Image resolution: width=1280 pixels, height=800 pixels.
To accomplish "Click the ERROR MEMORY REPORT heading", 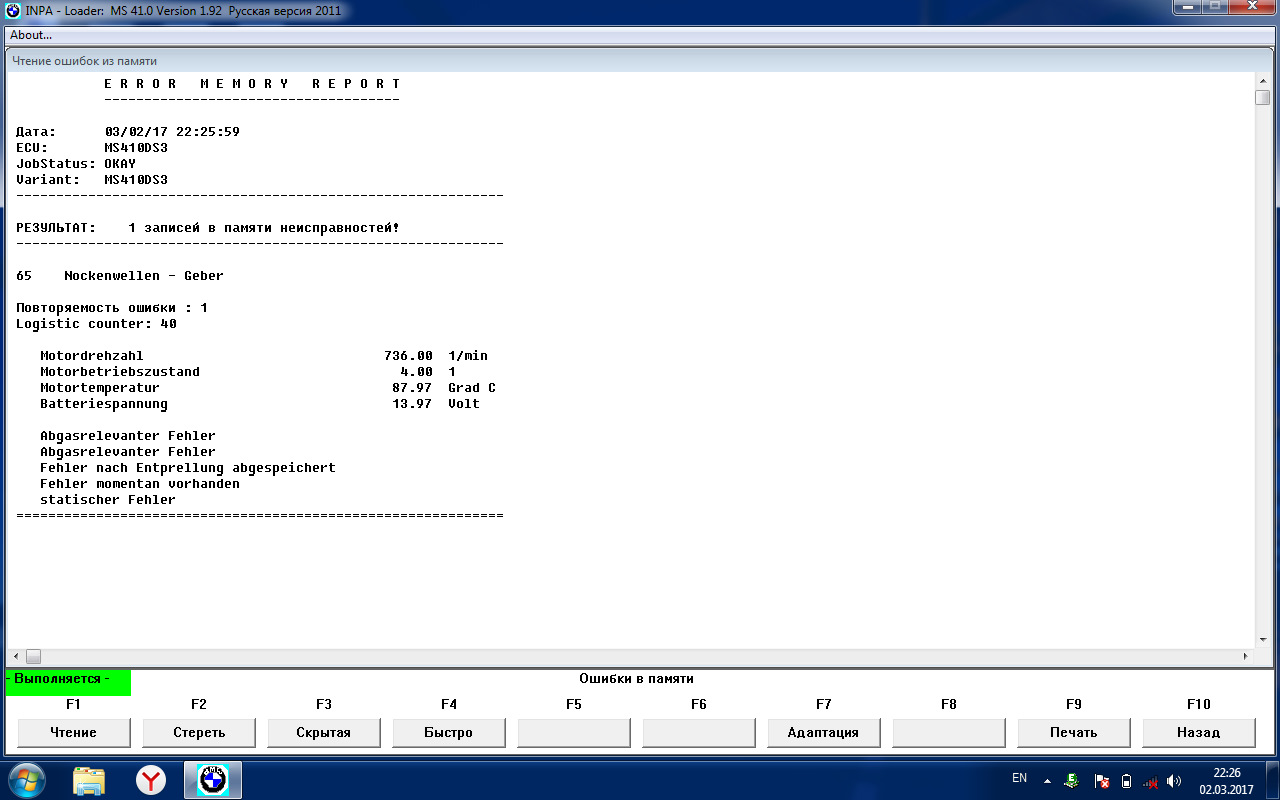I will (252, 84).
